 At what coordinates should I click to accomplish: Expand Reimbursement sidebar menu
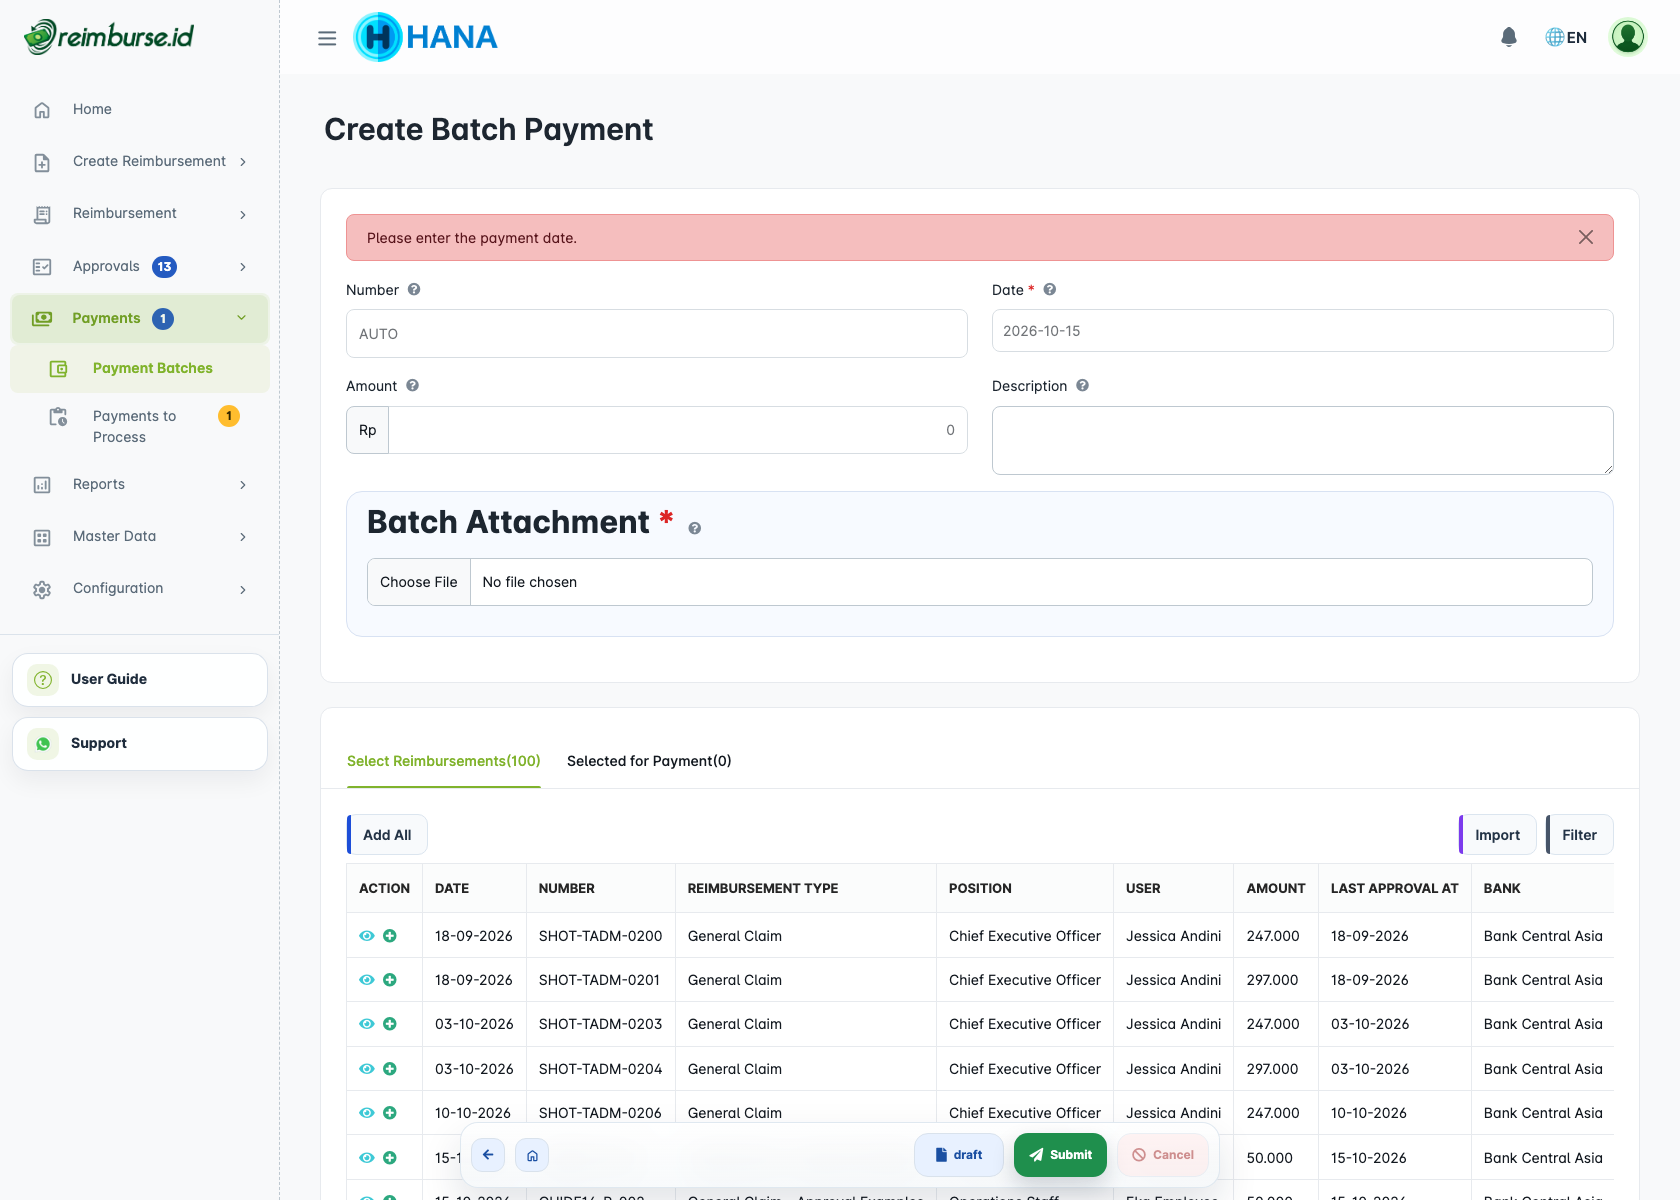click(x=140, y=213)
